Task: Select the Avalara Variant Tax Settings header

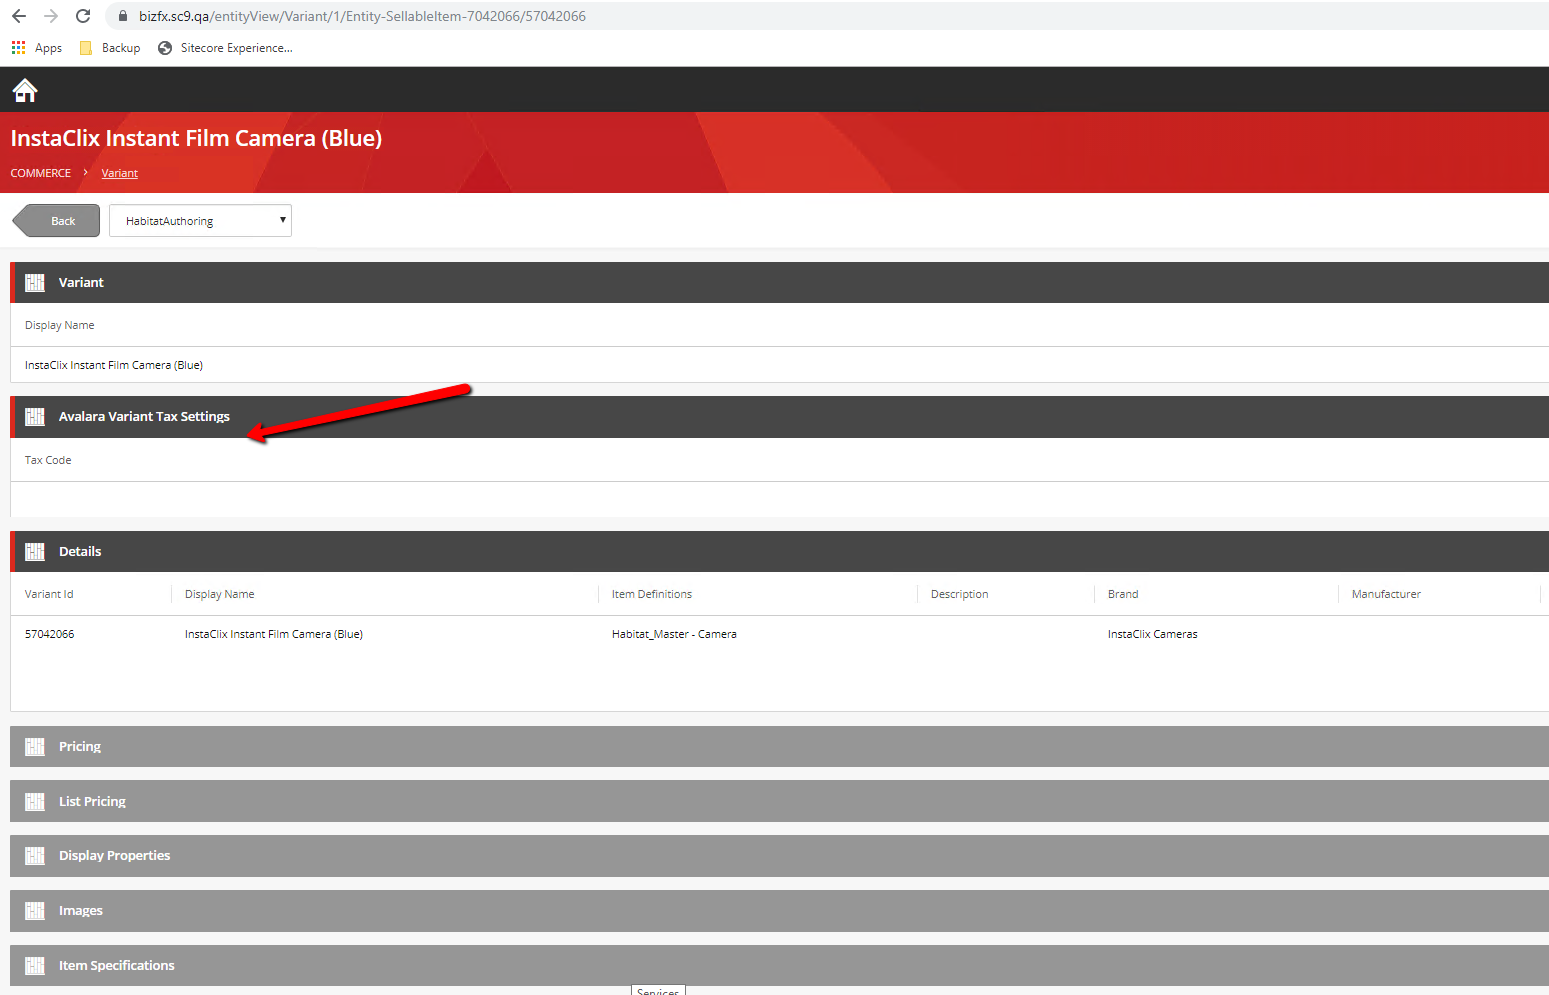Action: (779, 417)
